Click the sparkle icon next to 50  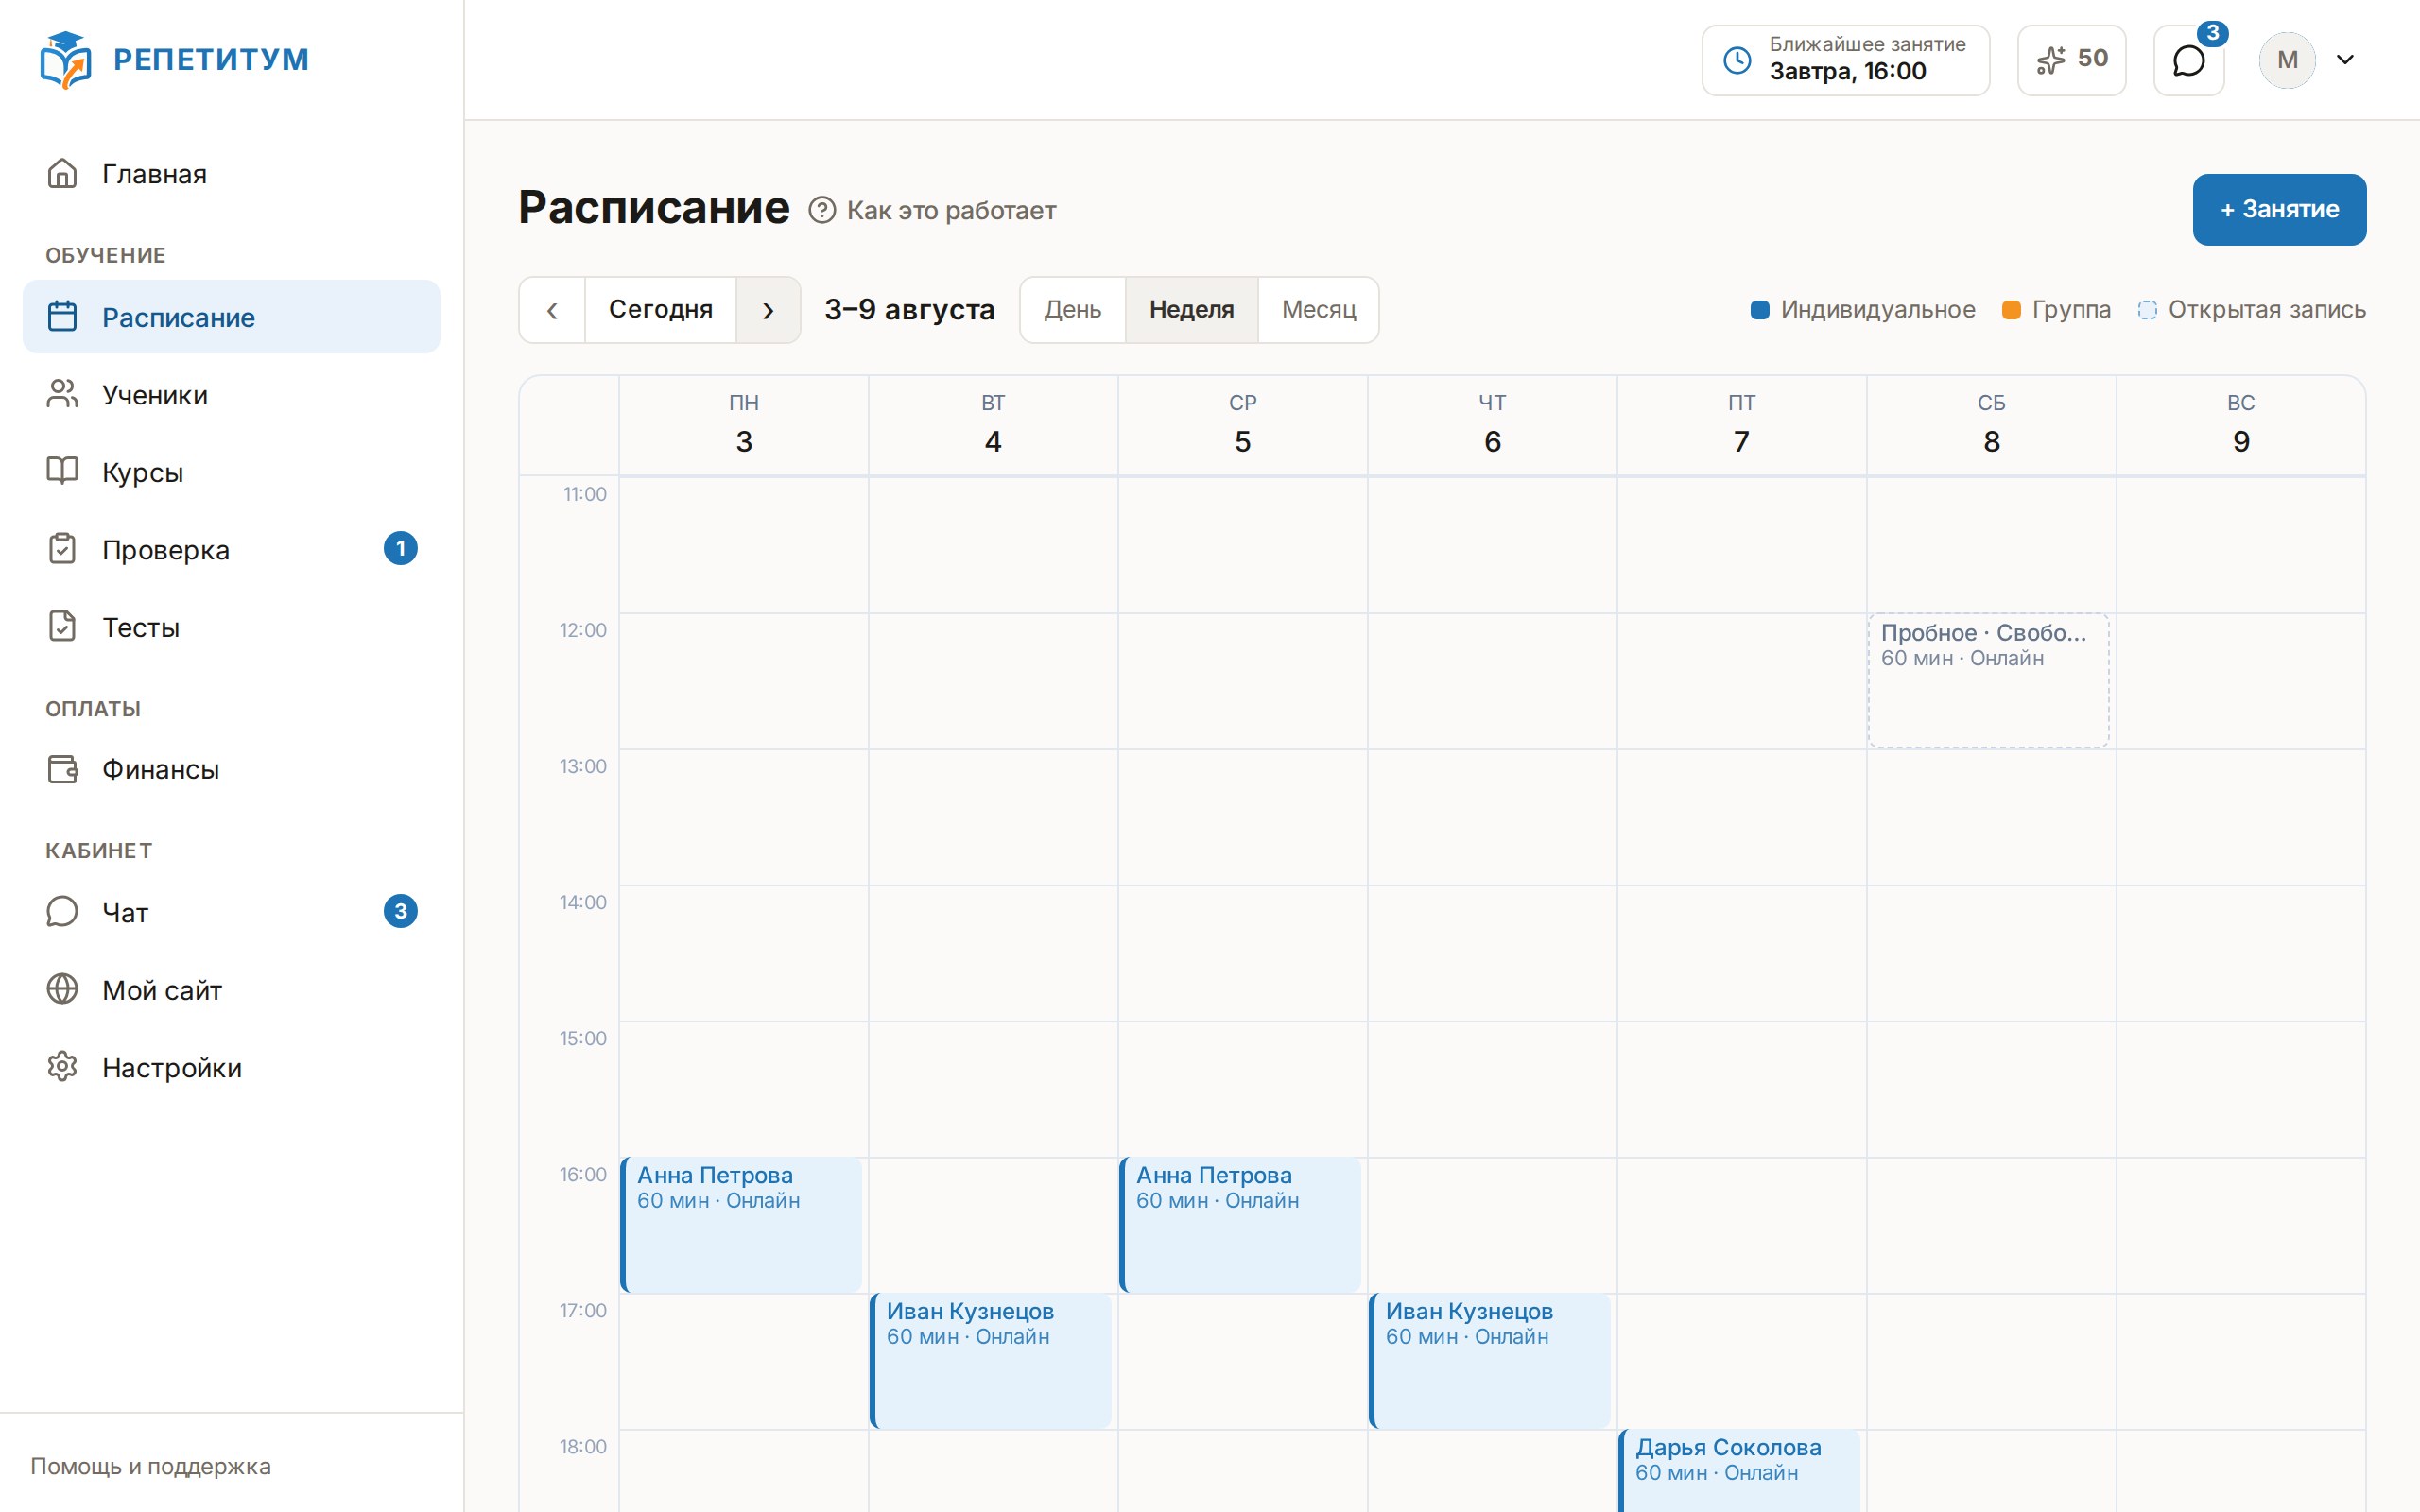(x=2051, y=60)
